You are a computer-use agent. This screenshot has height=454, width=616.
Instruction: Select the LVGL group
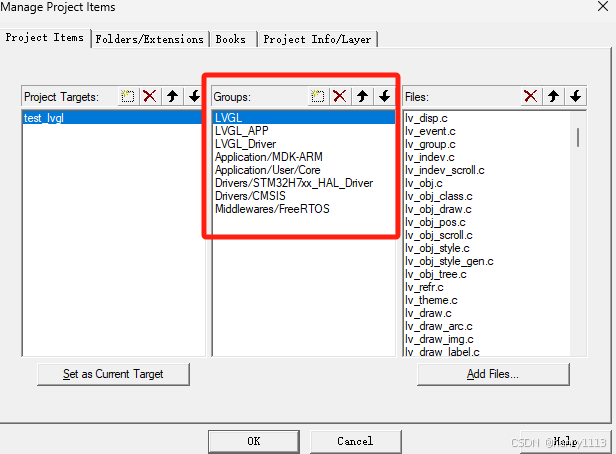click(304, 118)
